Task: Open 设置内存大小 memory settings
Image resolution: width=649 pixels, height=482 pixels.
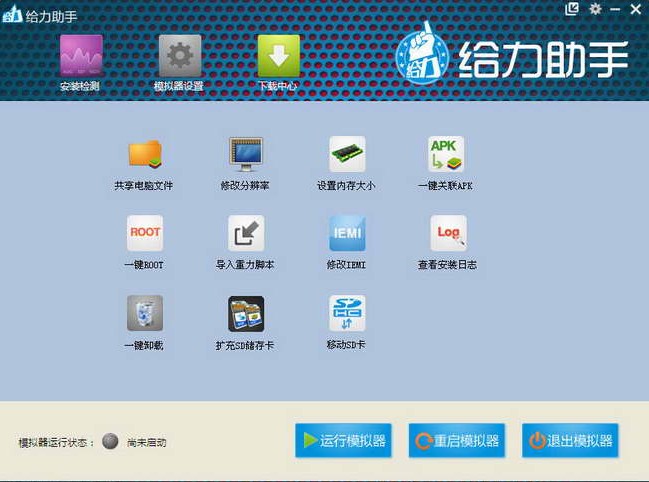Action: pyautogui.click(x=346, y=154)
